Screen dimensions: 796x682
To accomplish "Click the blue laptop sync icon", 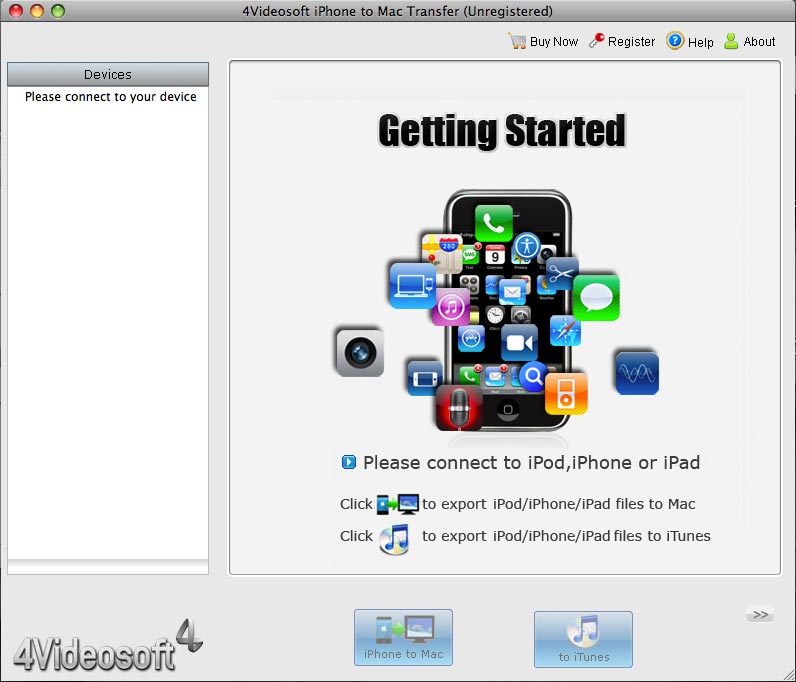I will click(412, 285).
